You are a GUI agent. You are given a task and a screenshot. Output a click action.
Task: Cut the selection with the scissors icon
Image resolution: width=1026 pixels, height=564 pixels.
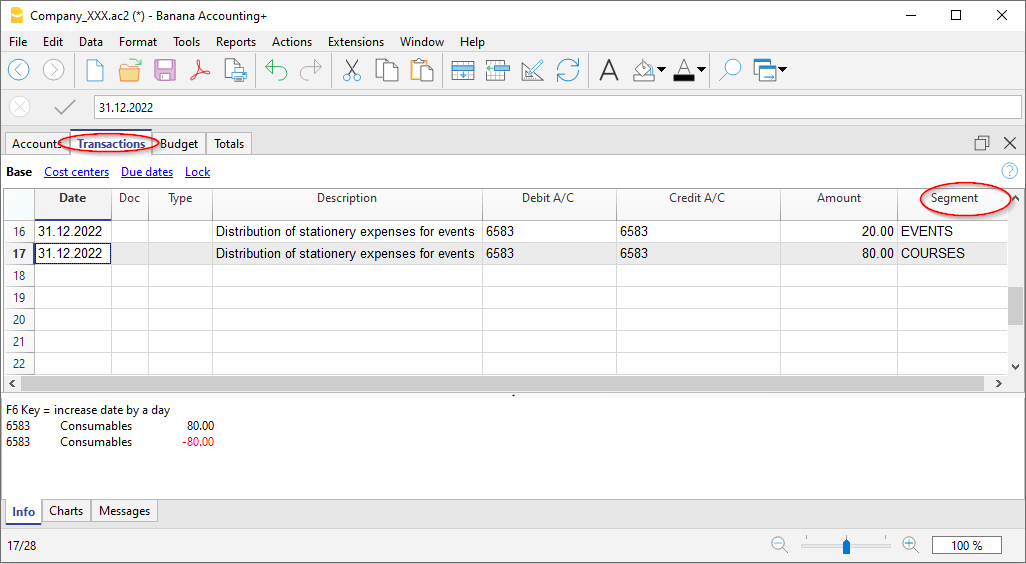pyautogui.click(x=352, y=70)
